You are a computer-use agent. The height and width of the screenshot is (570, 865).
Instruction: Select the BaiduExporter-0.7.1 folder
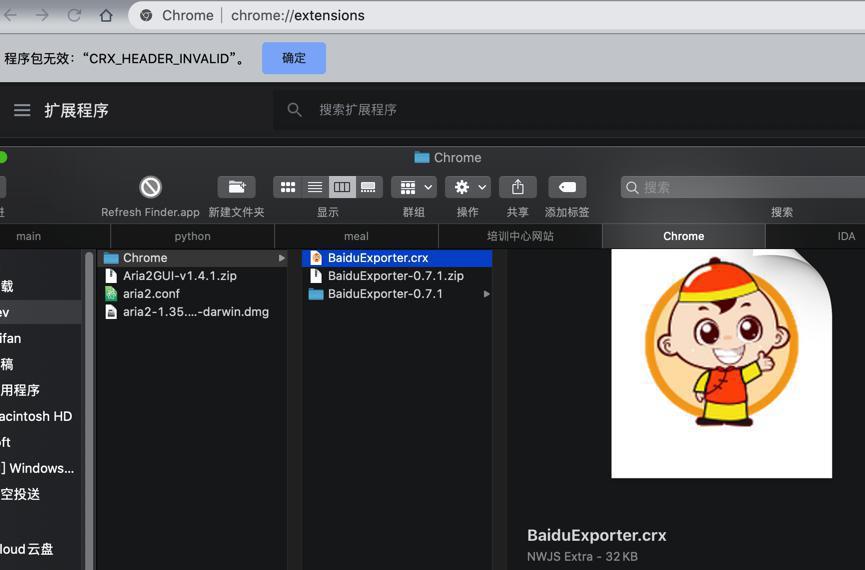(397, 294)
